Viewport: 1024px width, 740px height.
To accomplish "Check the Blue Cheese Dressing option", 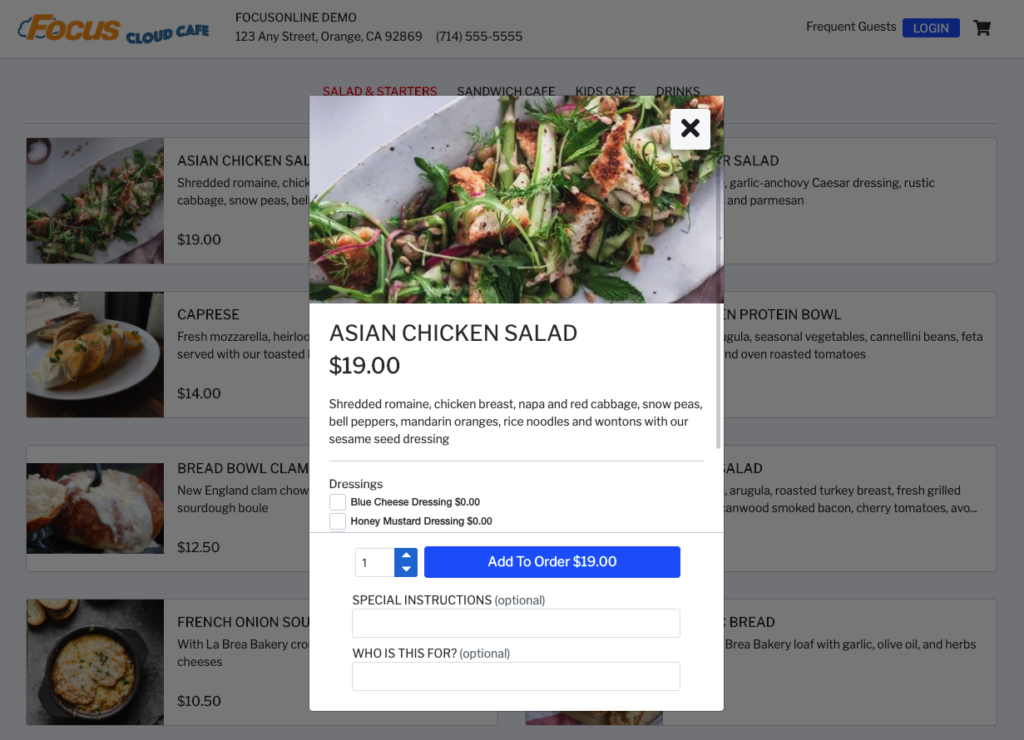I will point(338,502).
